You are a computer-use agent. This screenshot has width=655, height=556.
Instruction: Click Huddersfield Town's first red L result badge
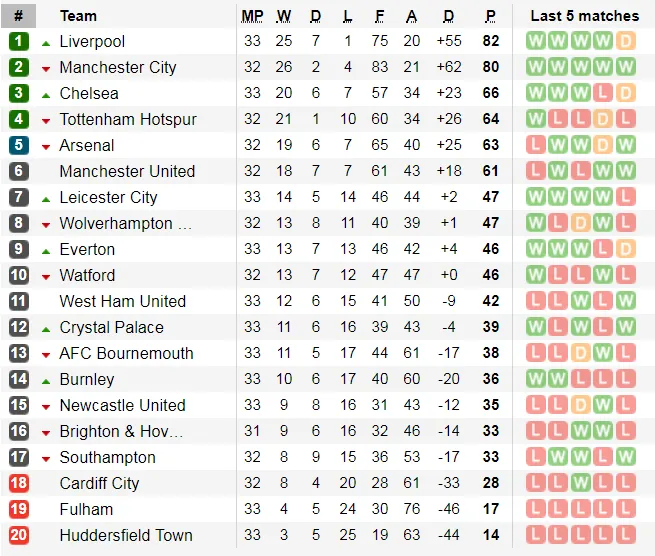pyautogui.click(x=536, y=536)
